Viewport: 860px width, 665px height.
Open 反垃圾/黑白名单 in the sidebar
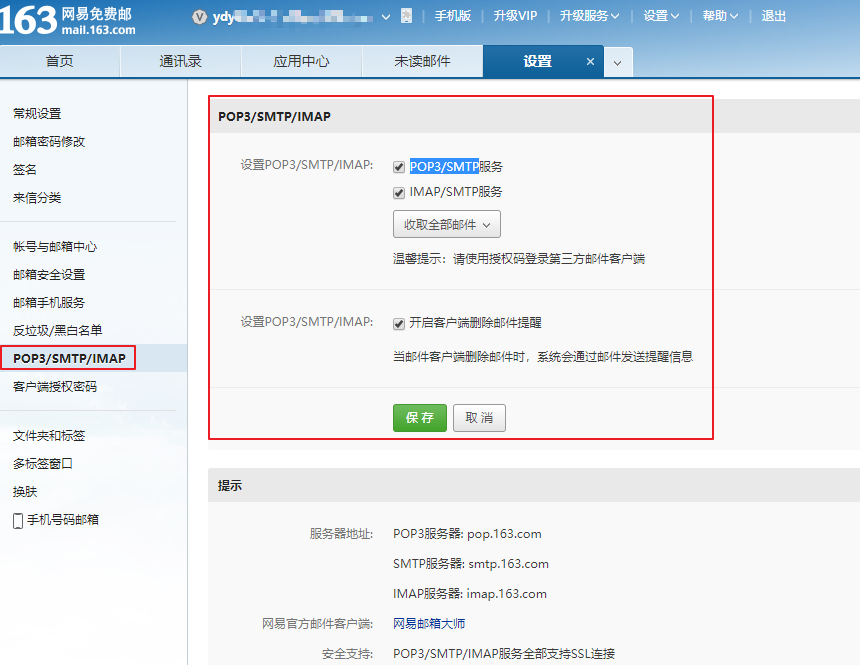(58, 331)
